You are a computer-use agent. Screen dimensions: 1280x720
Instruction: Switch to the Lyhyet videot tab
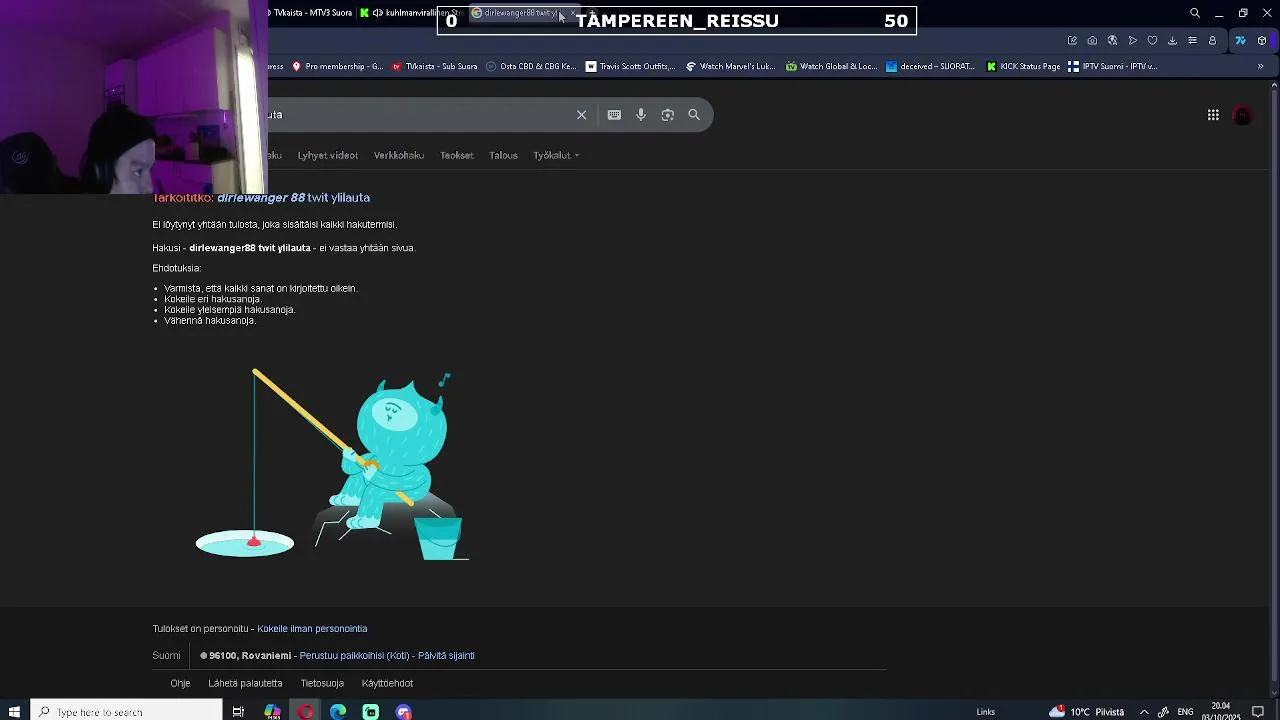click(327, 155)
